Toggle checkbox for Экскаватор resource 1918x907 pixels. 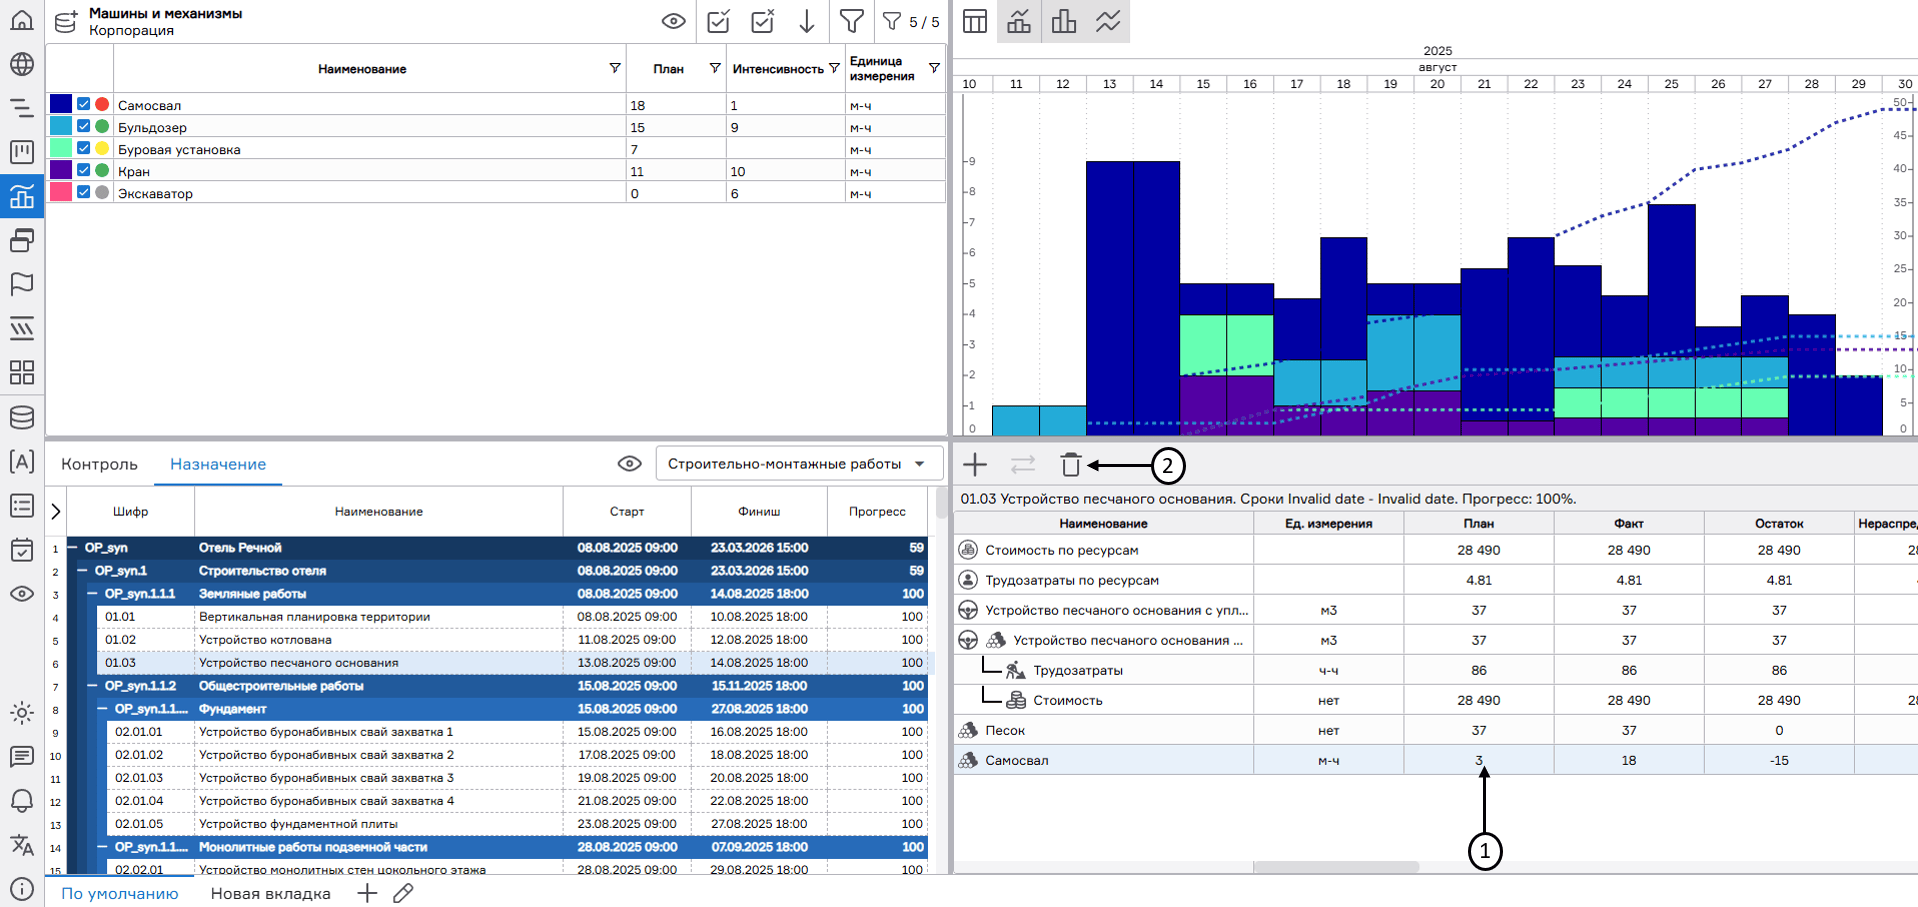(84, 192)
